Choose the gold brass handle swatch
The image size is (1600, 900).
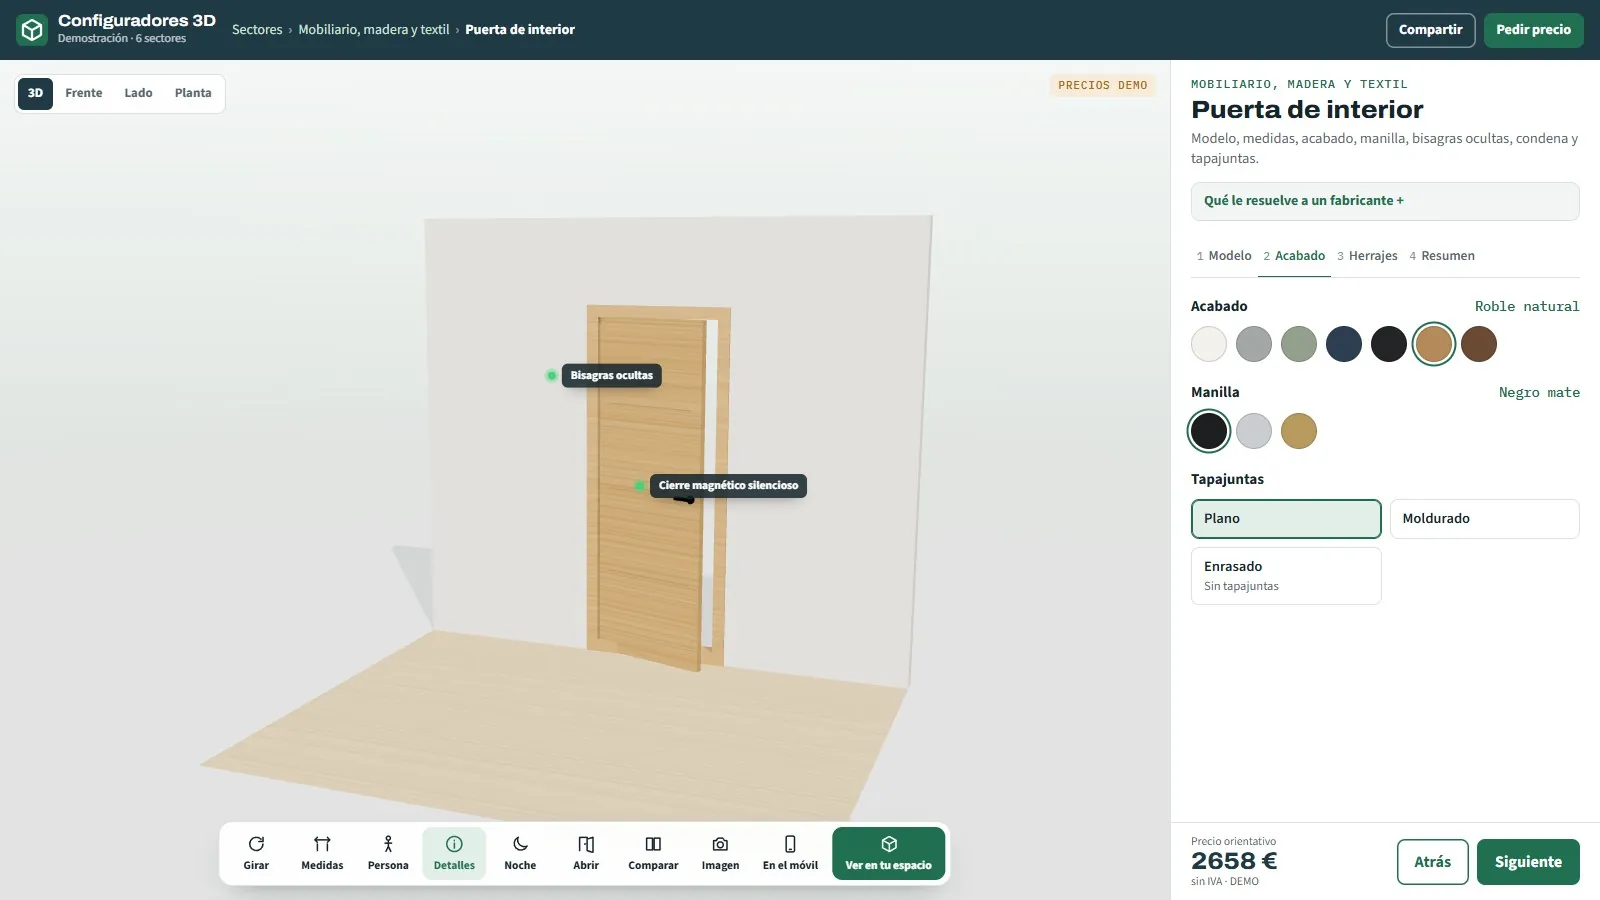(x=1299, y=431)
